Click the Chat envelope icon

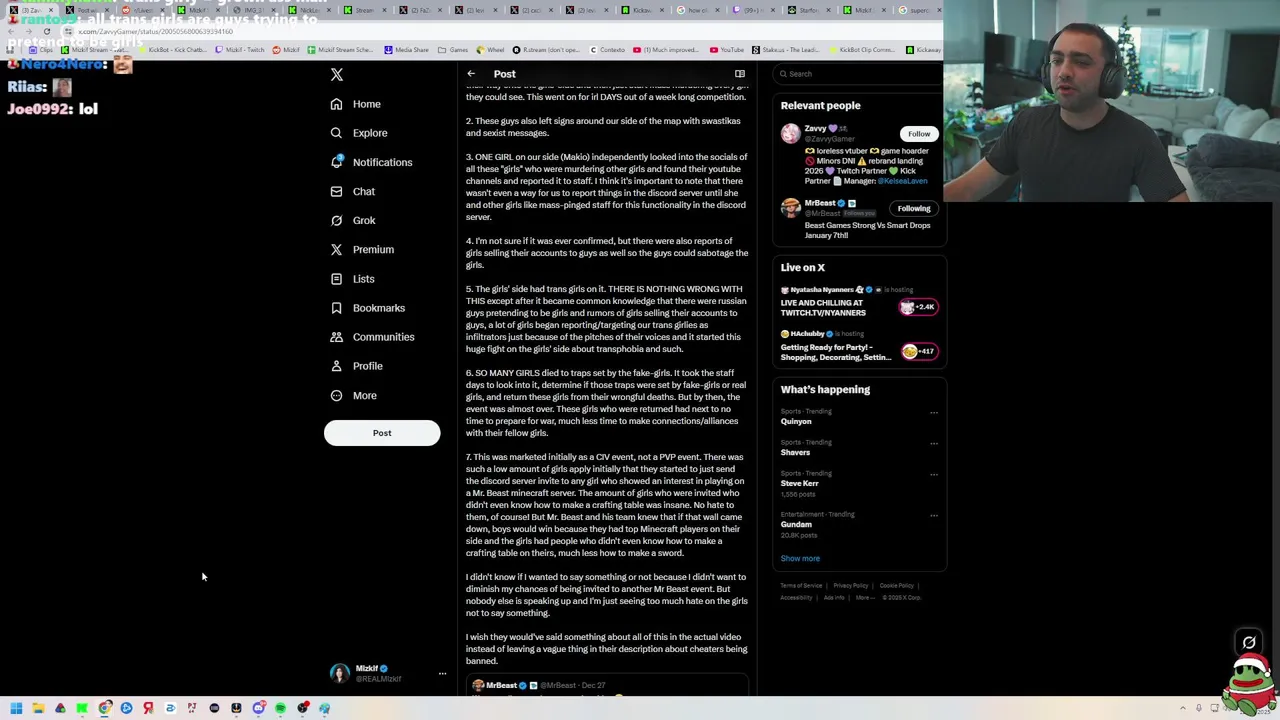[336, 191]
